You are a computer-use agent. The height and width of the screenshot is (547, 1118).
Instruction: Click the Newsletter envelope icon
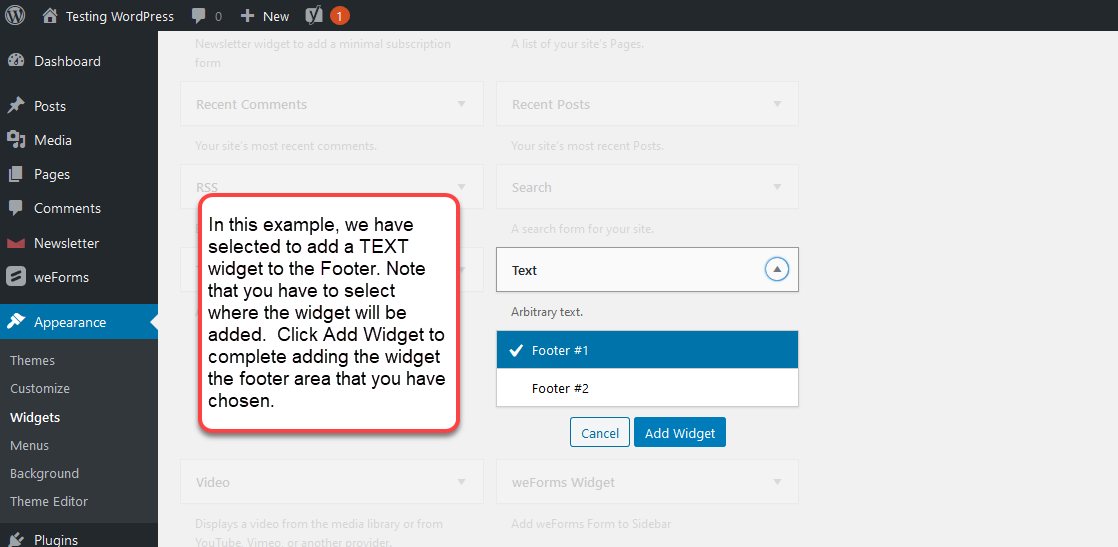(x=16, y=243)
